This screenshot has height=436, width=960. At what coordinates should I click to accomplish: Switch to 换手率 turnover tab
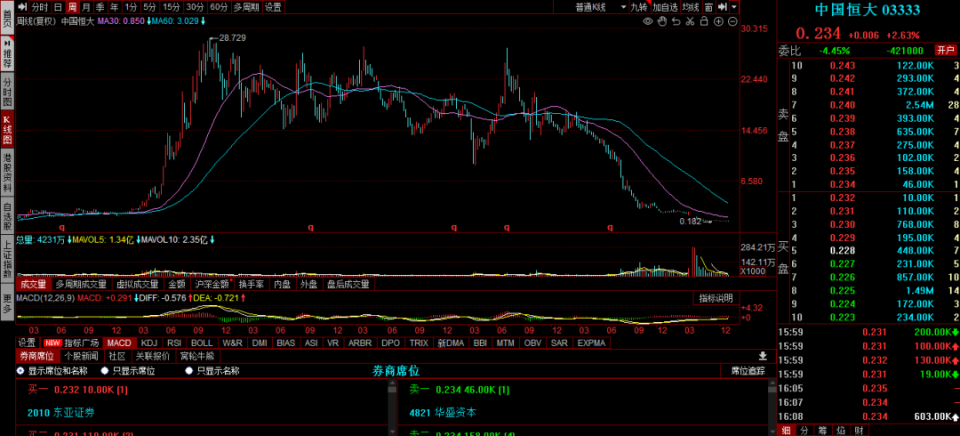[x=251, y=284]
